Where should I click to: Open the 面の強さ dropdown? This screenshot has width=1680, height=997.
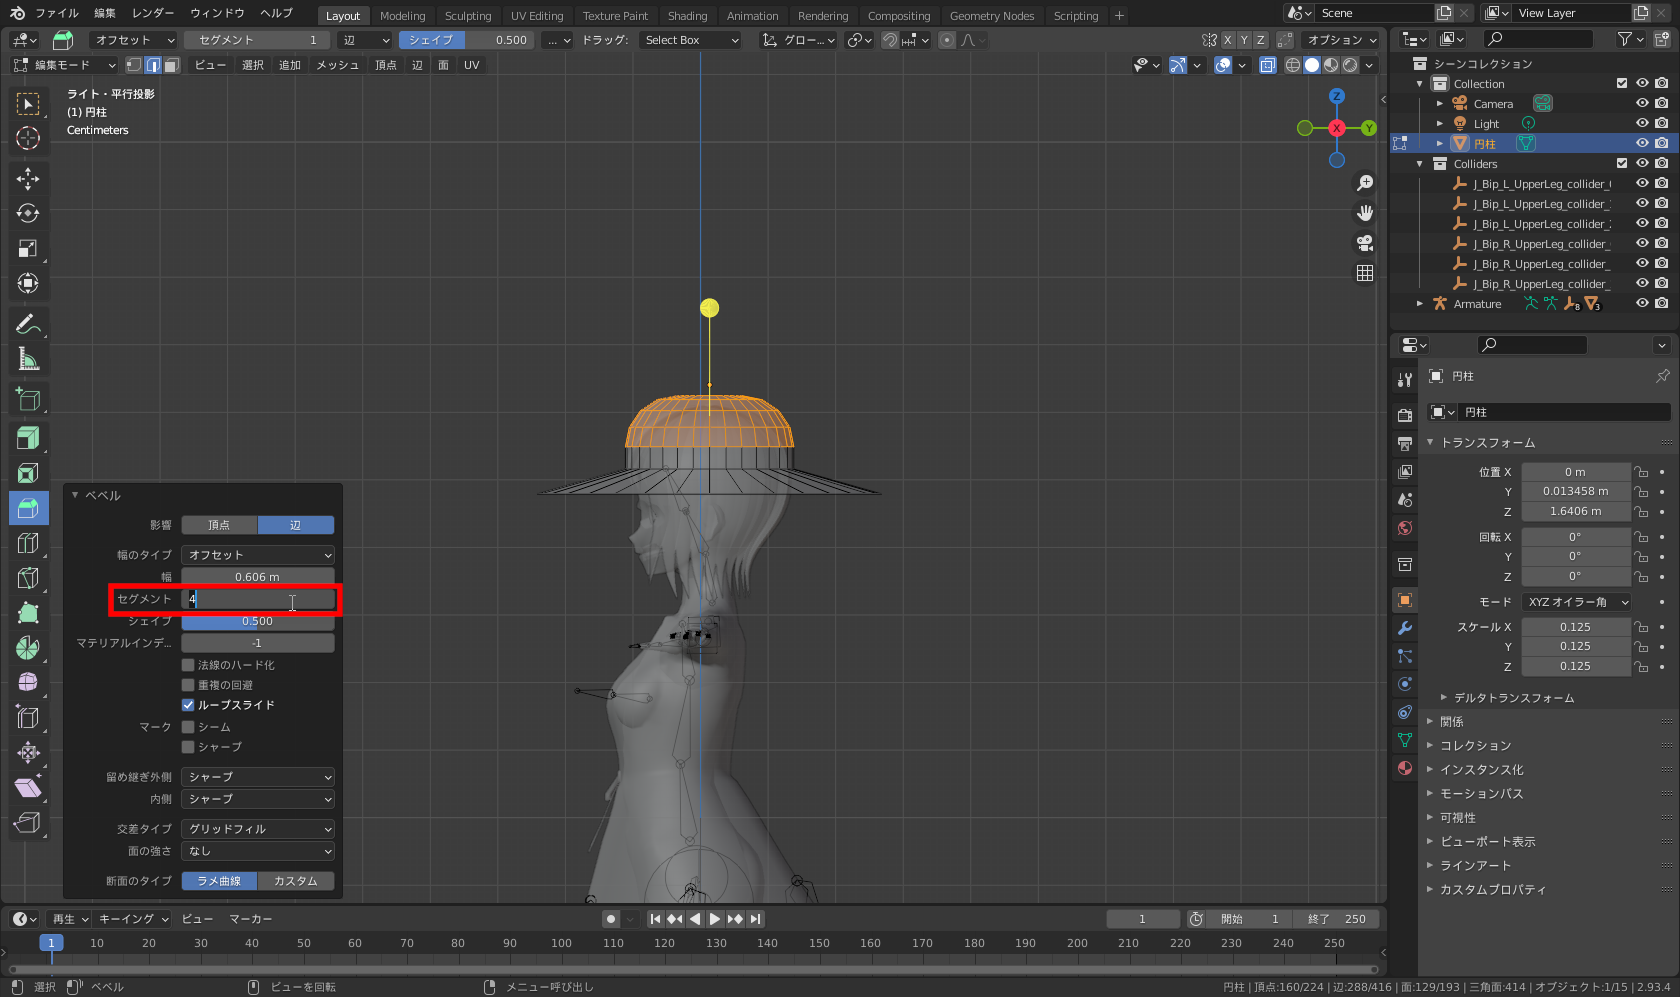258,851
